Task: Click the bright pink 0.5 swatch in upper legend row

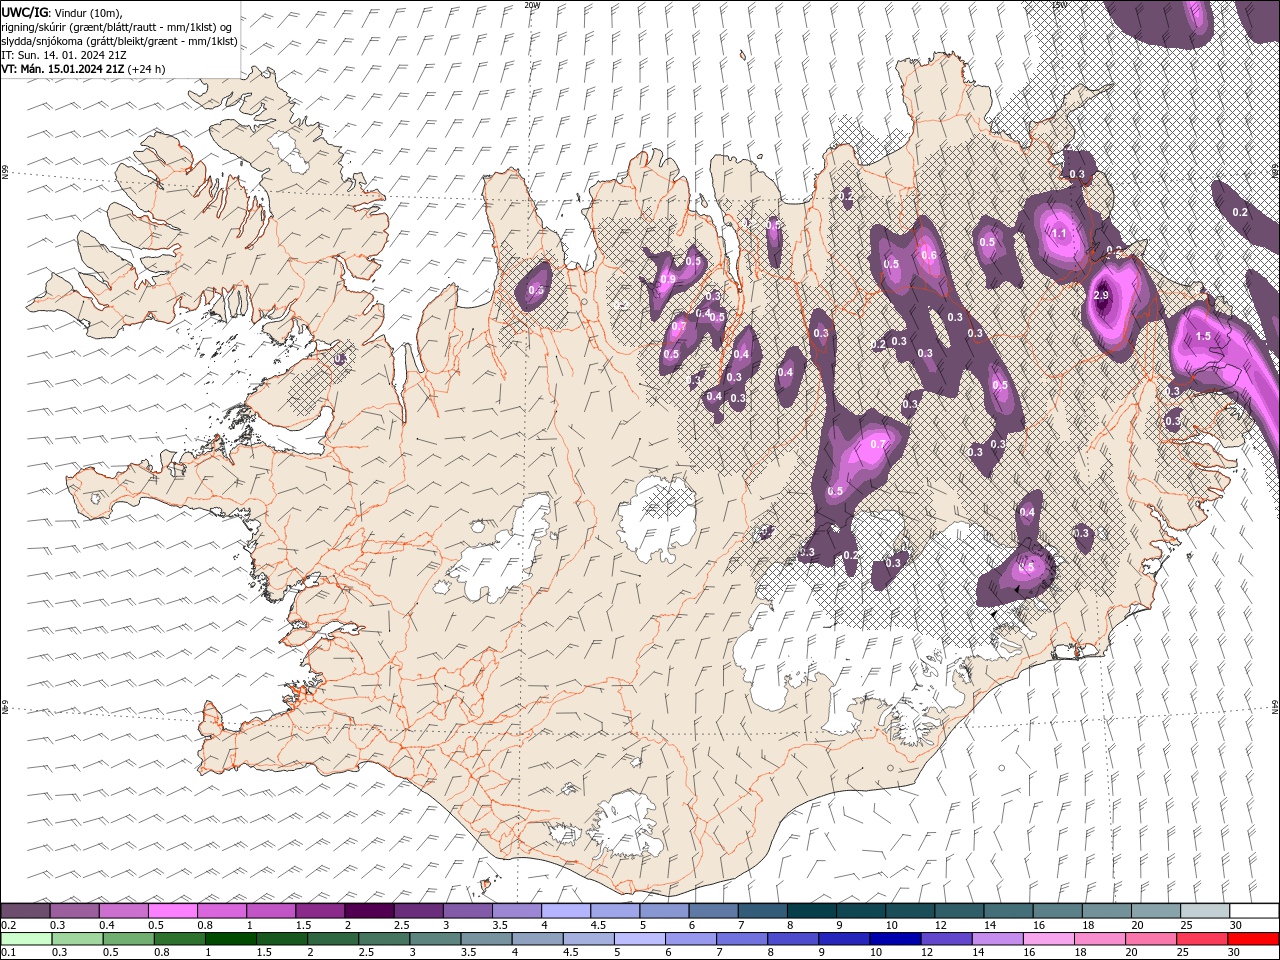Action: (x=173, y=911)
